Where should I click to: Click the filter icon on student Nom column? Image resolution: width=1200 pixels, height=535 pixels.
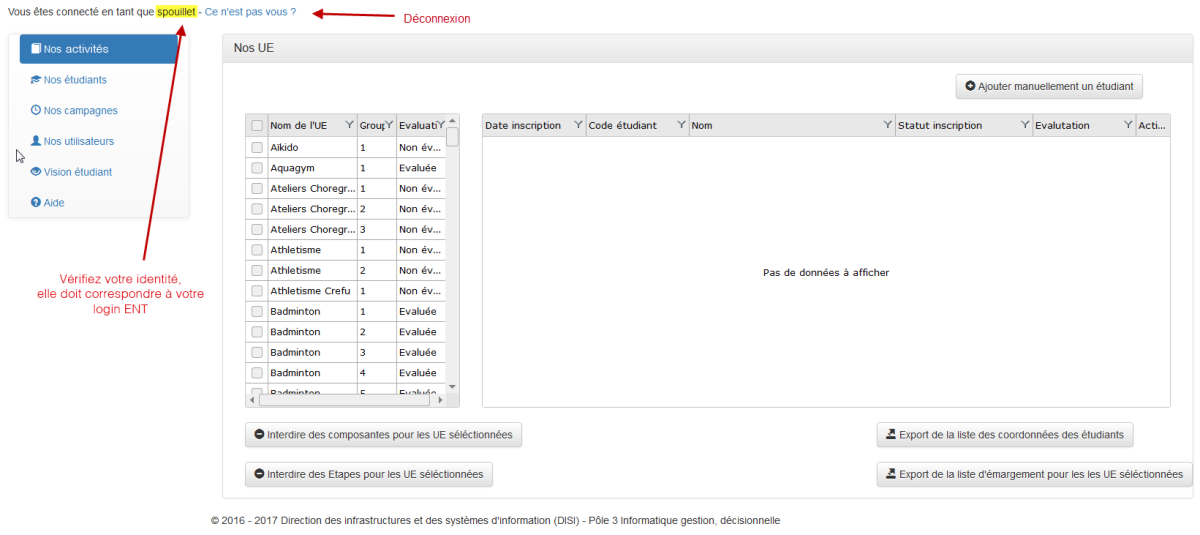(x=887, y=126)
